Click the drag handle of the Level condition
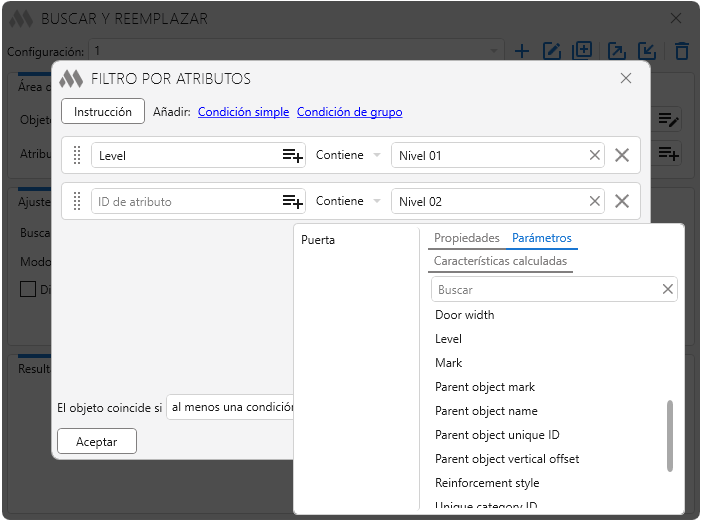The height and width of the screenshot is (522, 702). [x=77, y=155]
